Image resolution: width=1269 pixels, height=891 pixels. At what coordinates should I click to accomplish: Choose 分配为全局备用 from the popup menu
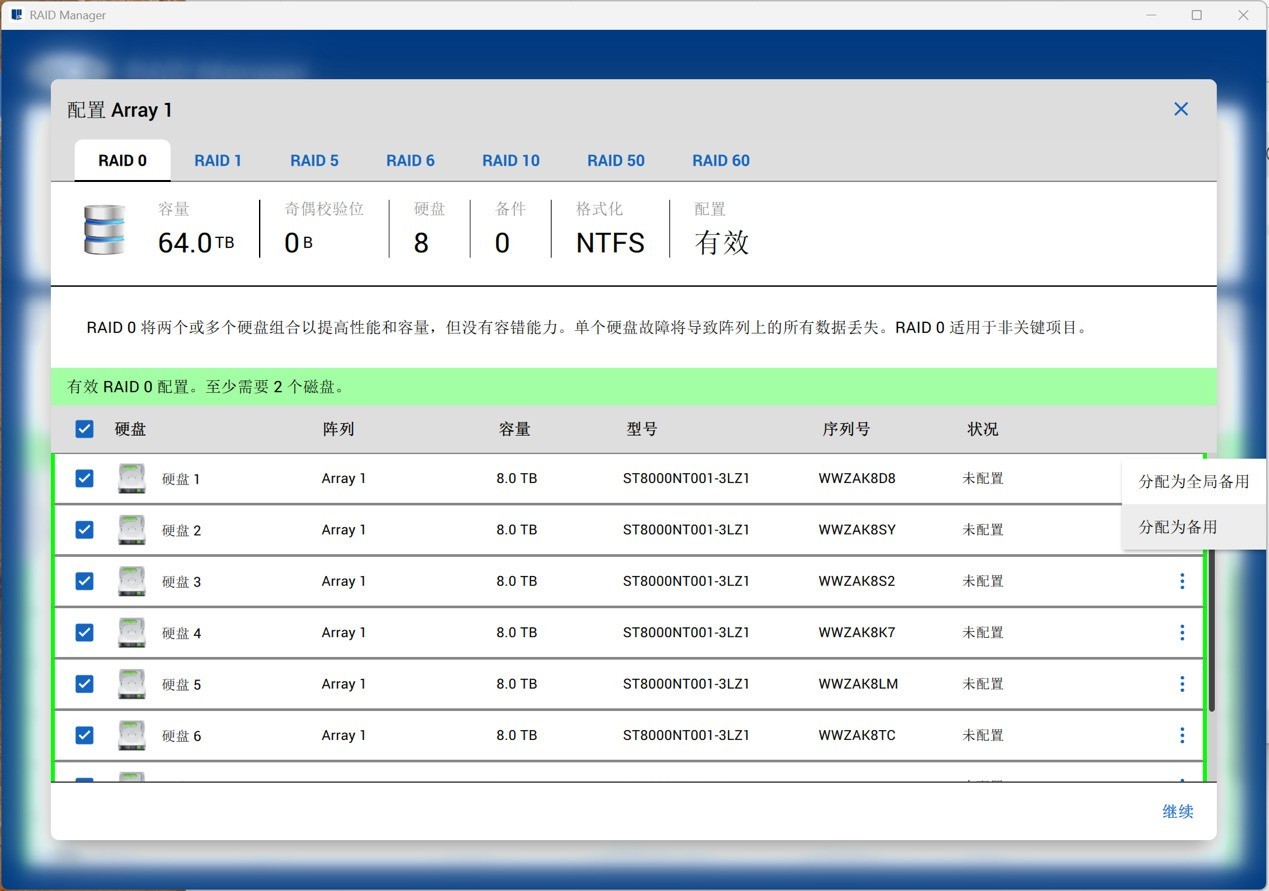(x=1194, y=481)
